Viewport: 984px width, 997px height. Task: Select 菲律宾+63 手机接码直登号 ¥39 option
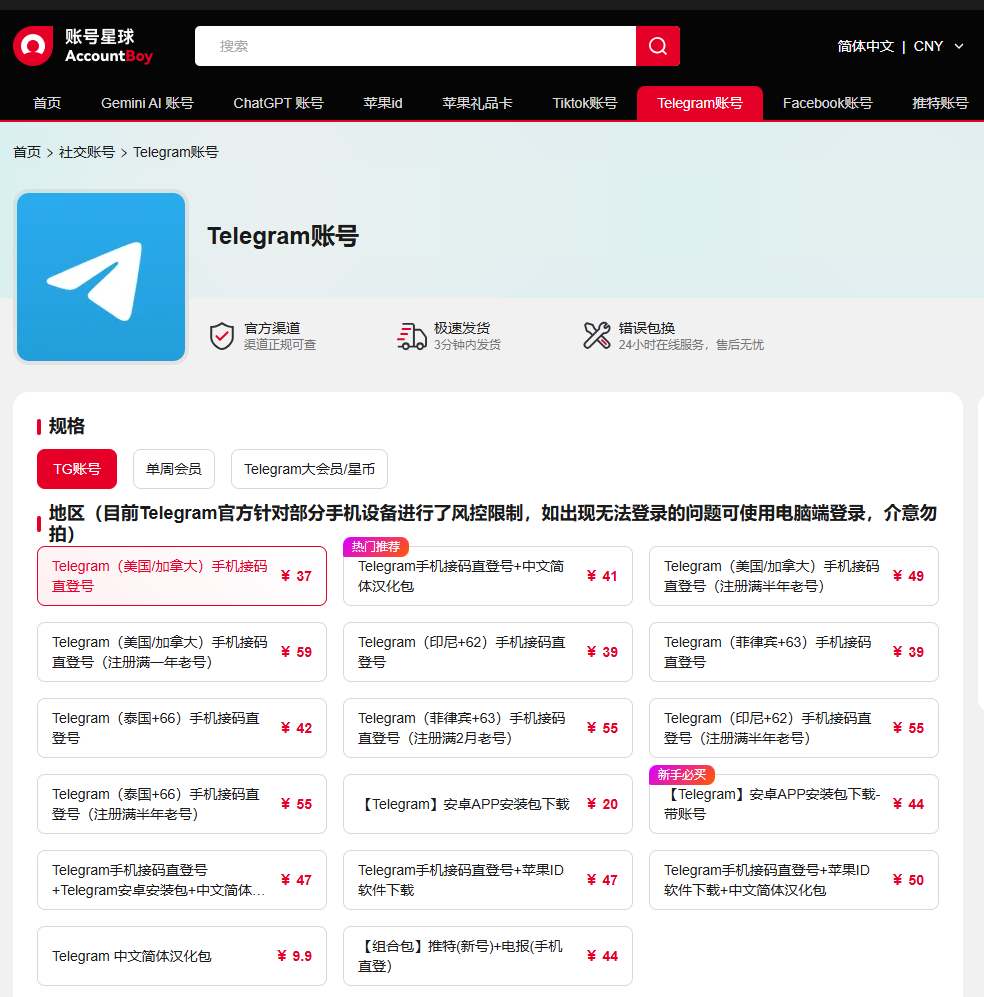(794, 652)
